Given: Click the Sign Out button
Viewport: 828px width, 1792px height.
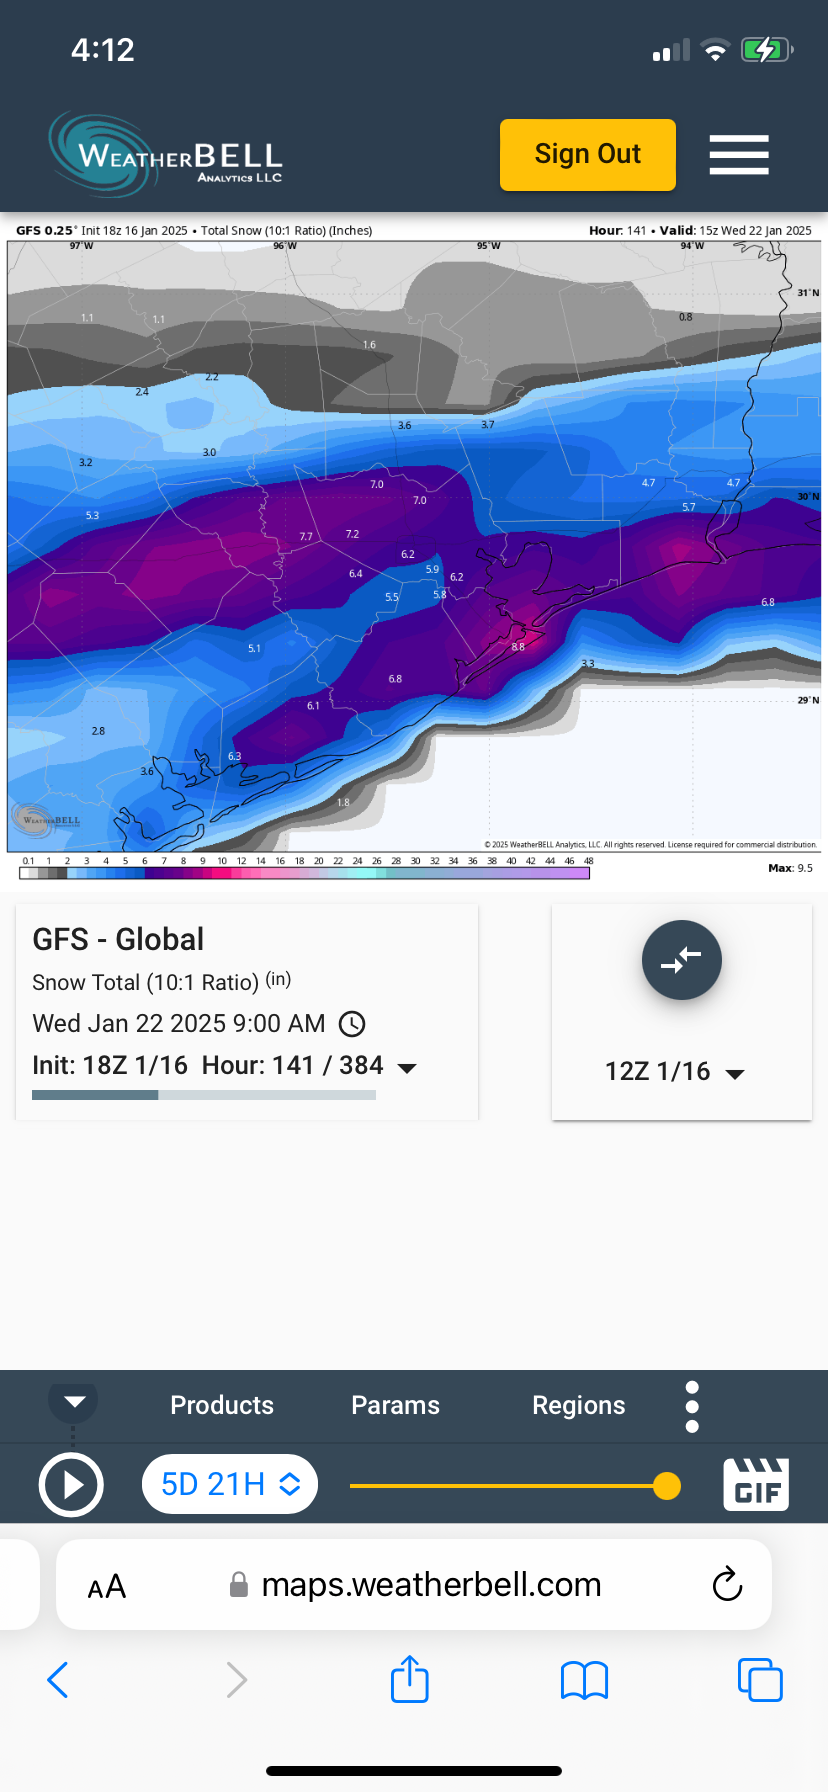Looking at the screenshot, I should [x=588, y=155].
